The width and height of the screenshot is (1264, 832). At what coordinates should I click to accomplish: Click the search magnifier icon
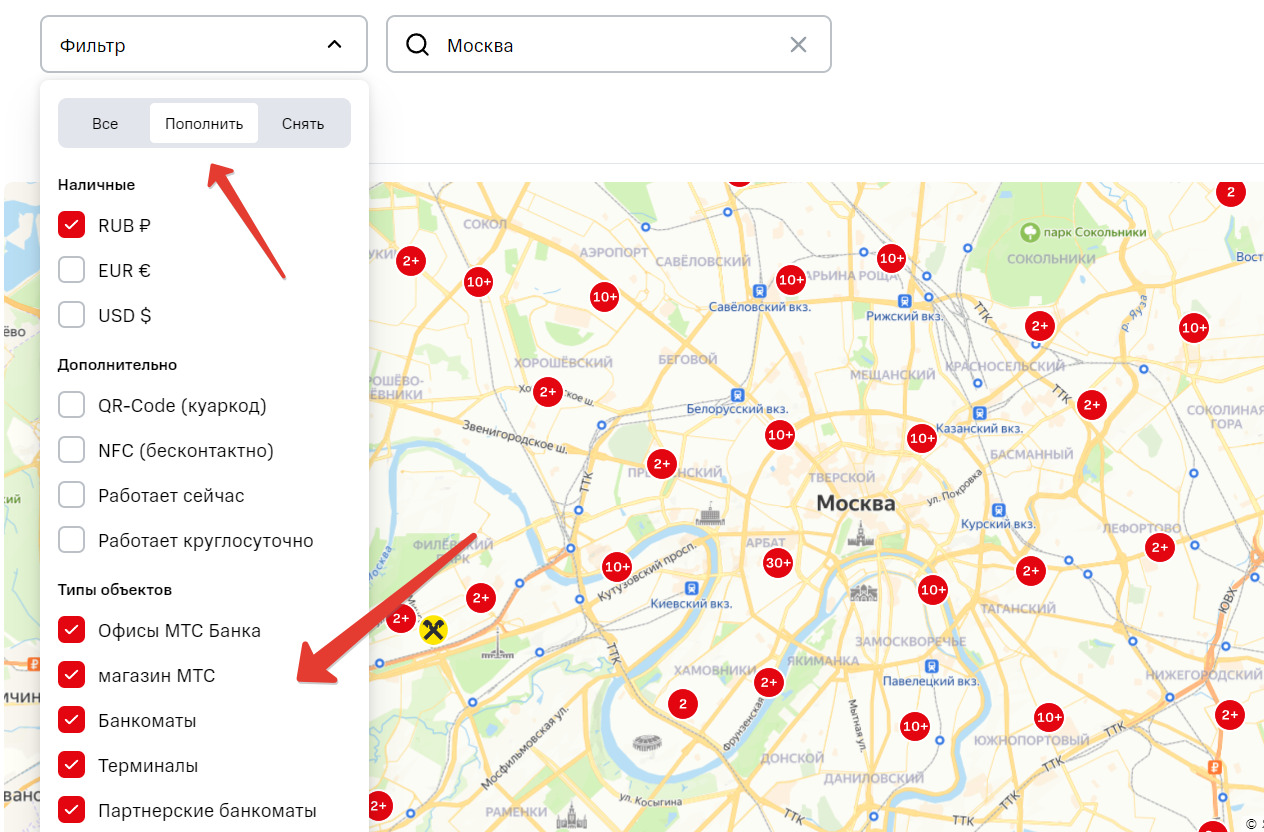pos(417,45)
